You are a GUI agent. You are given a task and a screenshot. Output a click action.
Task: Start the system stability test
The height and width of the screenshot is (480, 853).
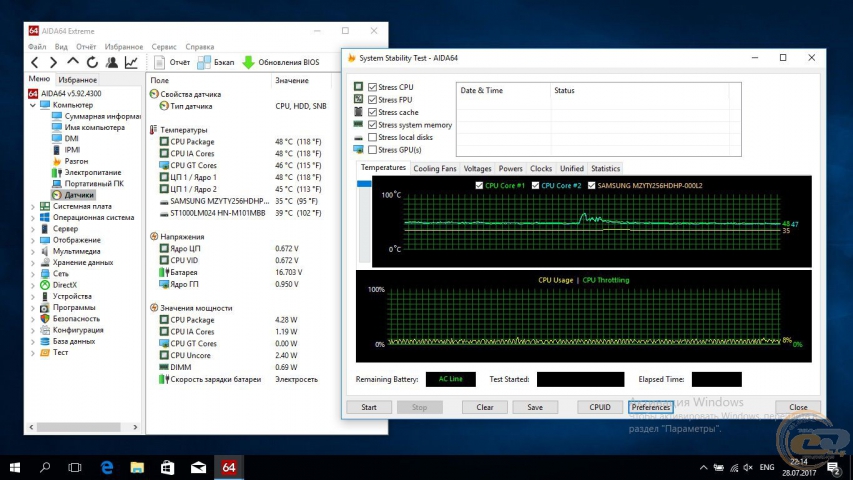coord(369,407)
